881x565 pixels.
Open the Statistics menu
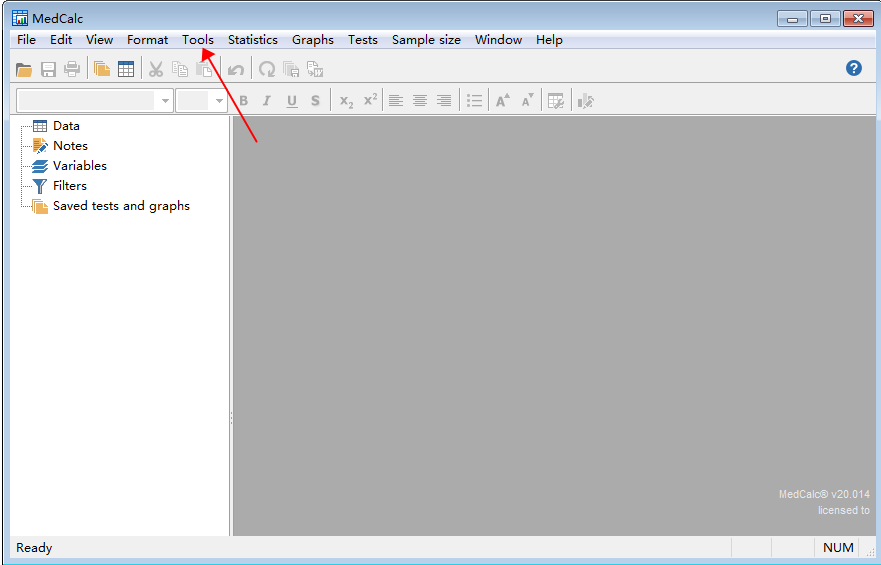pyautogui.click(x=253, y=40)
